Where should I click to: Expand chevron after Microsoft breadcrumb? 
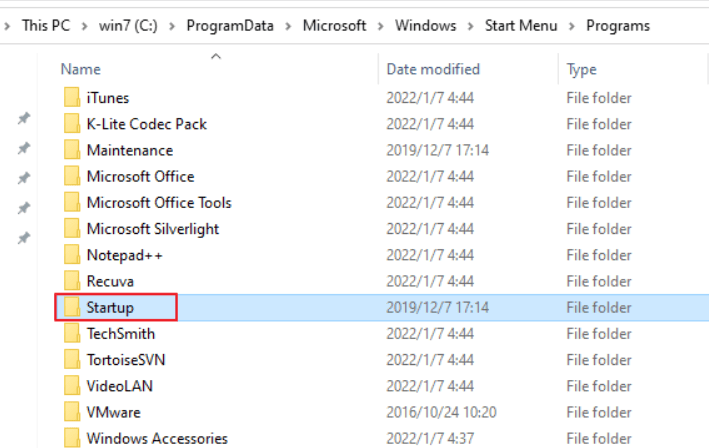[x=381, y=26]
